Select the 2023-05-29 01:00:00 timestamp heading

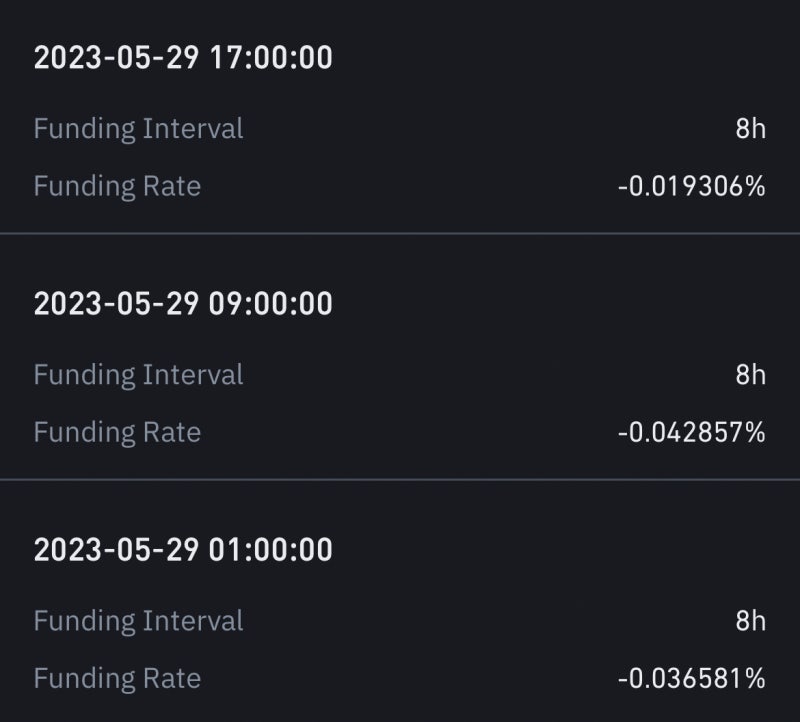[x=183, y=550]
